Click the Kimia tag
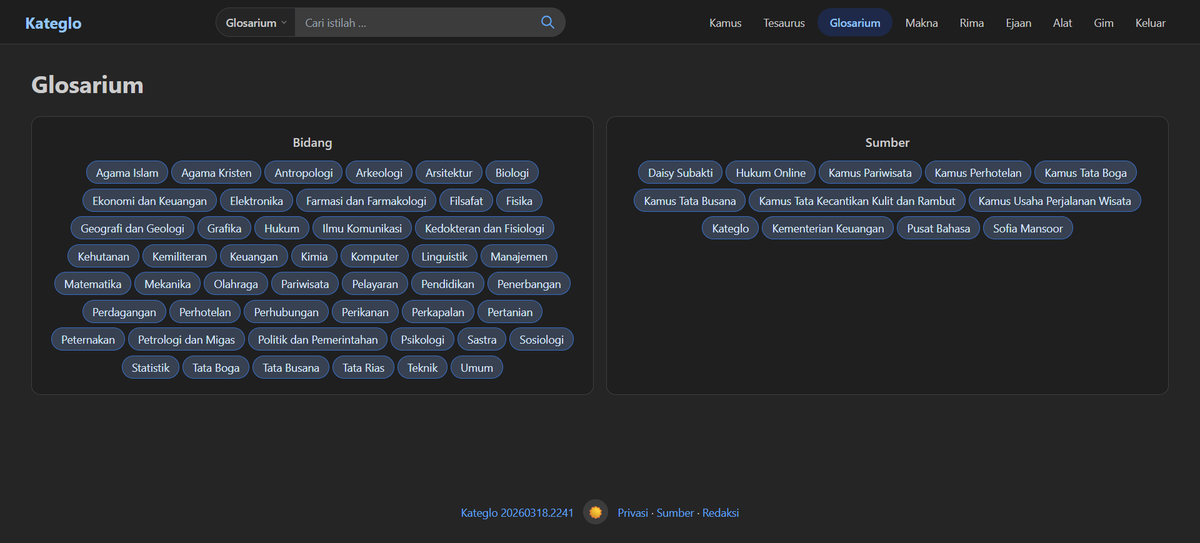1200x543 pixels. point(314,256)
